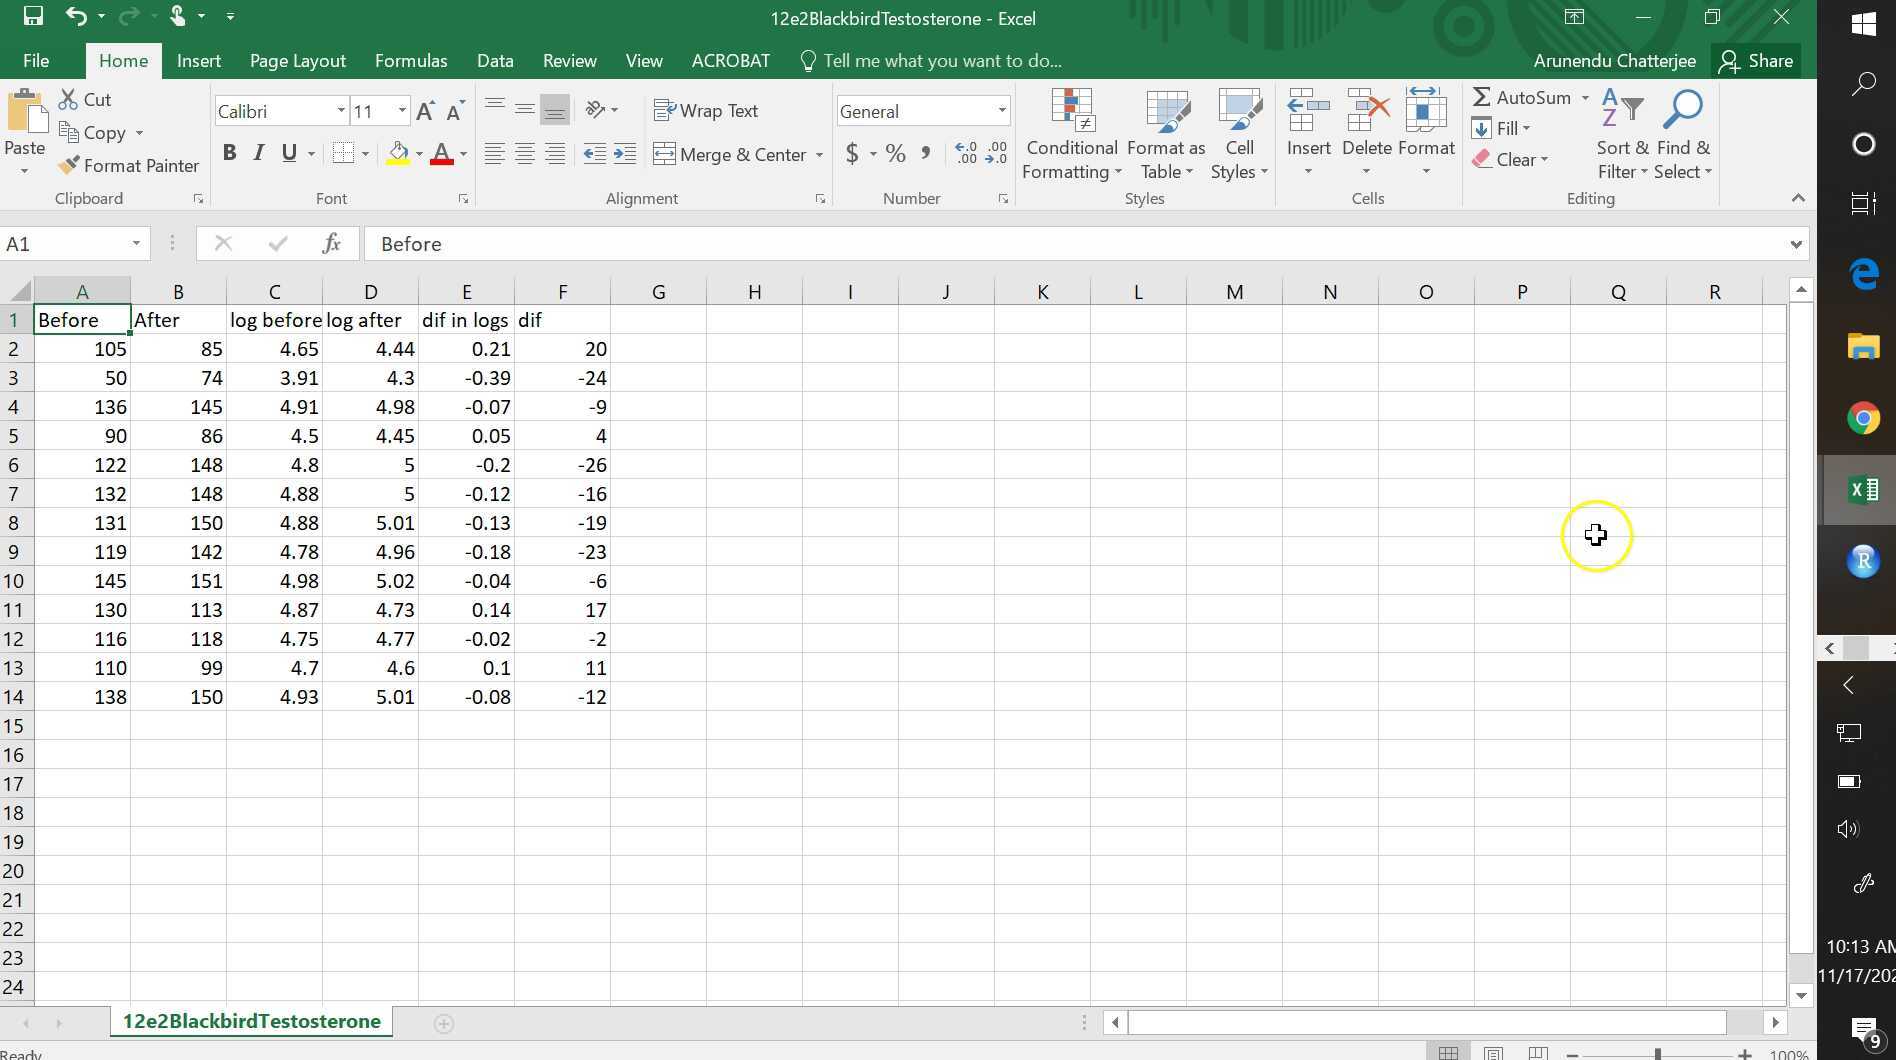Enable Wrap Text for selected cell
This screenshot has height=1060, width=1896.
tap(707, 110)
